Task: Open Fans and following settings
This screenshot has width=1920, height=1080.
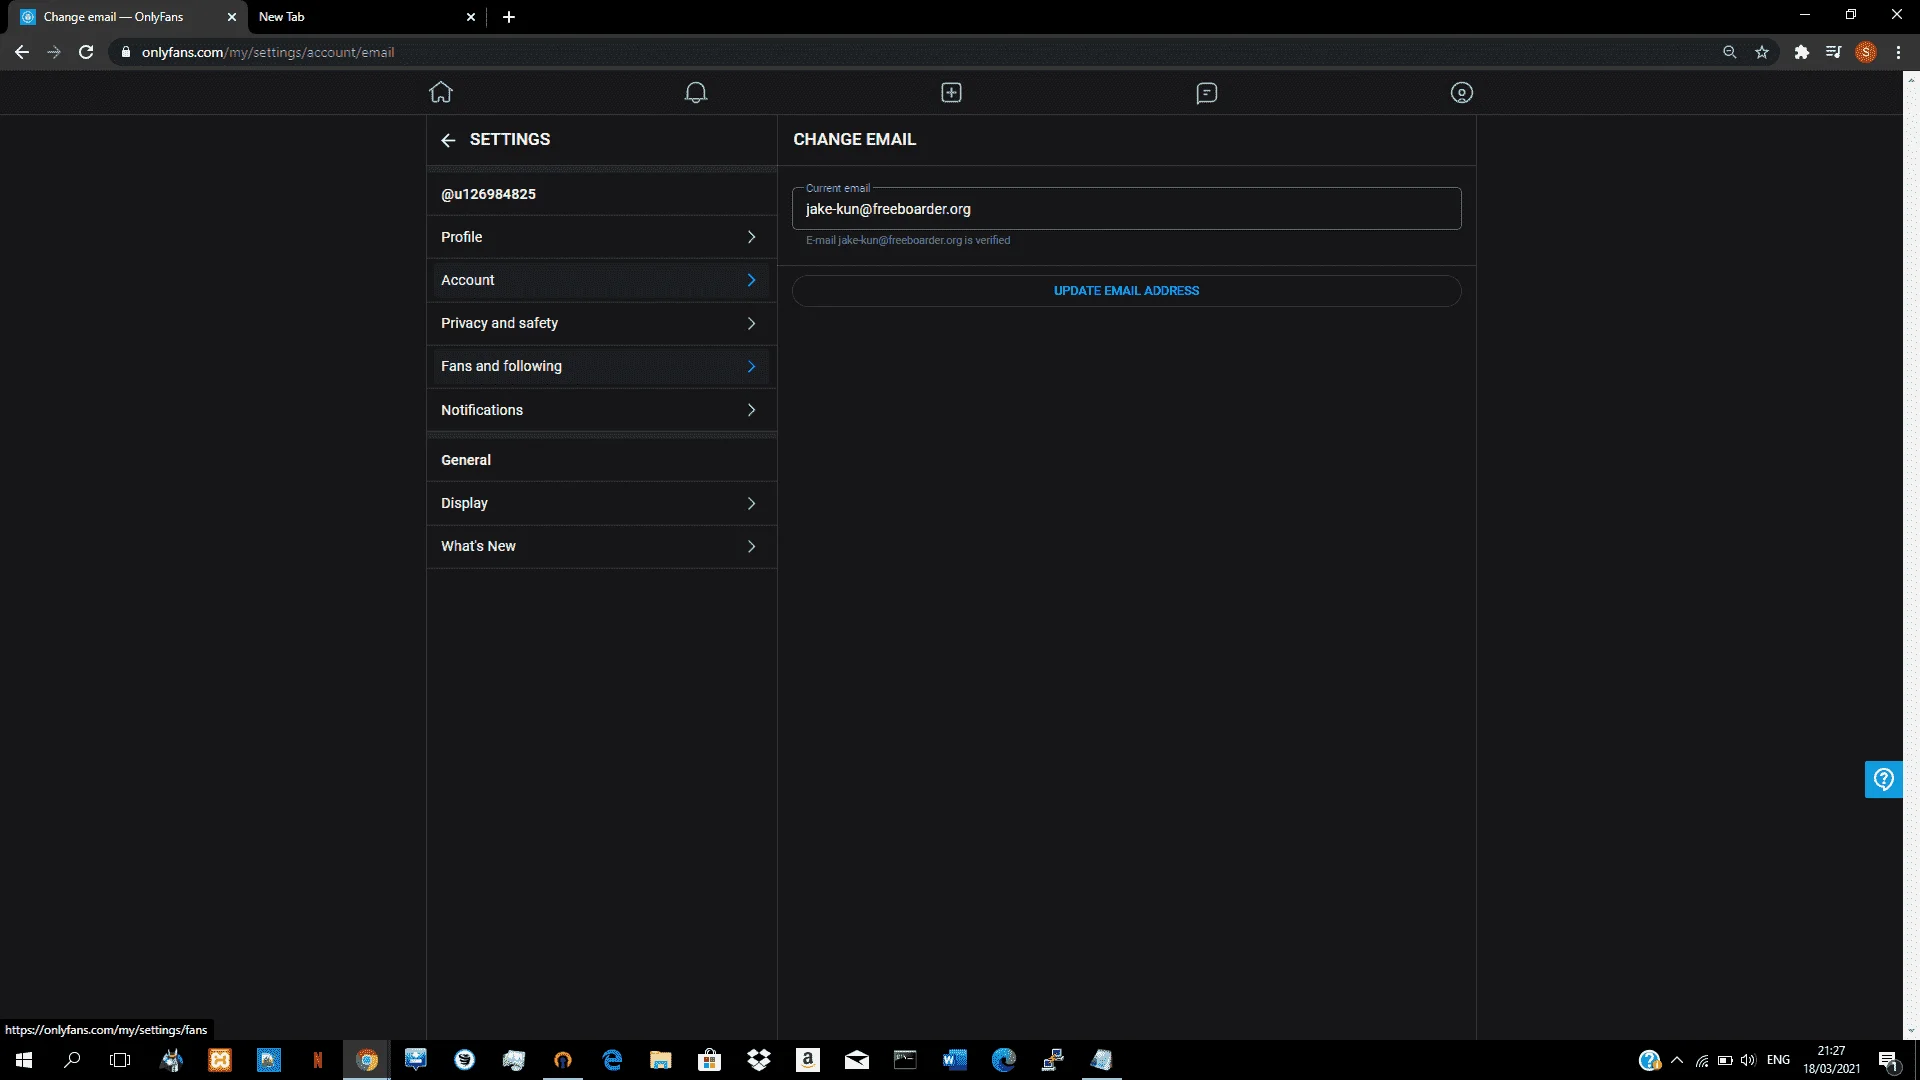Action: 601,366
